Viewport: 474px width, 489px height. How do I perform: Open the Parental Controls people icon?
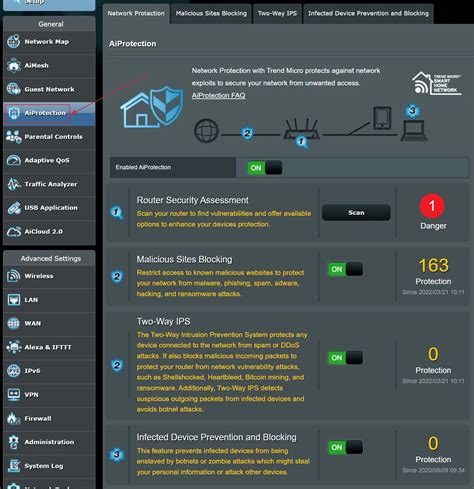point(14,137)
